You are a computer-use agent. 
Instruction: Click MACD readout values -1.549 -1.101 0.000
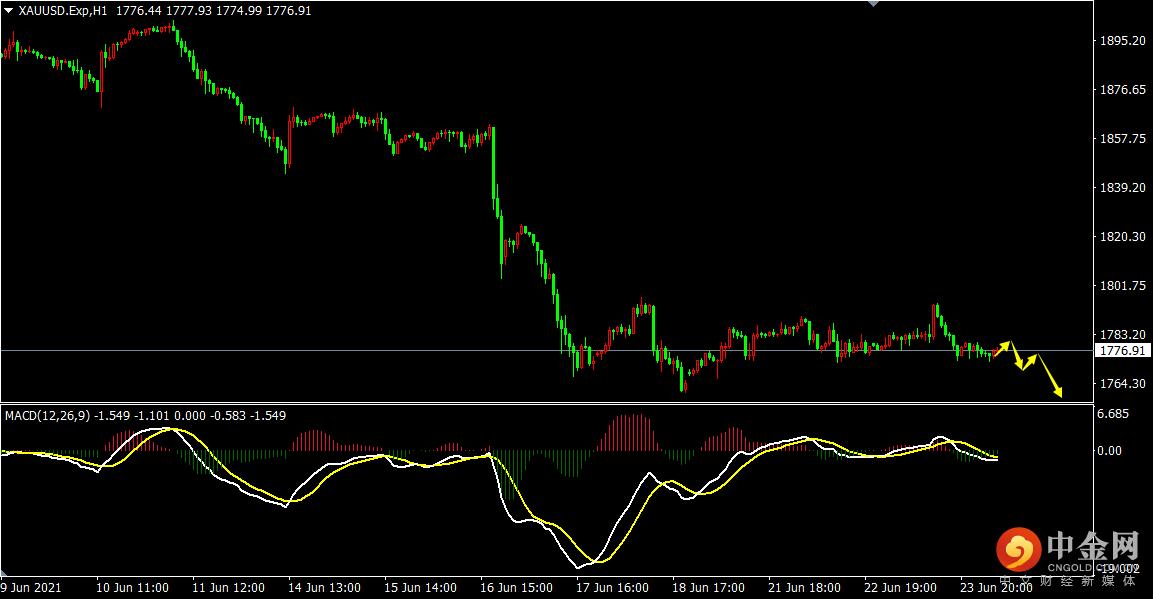150,416
